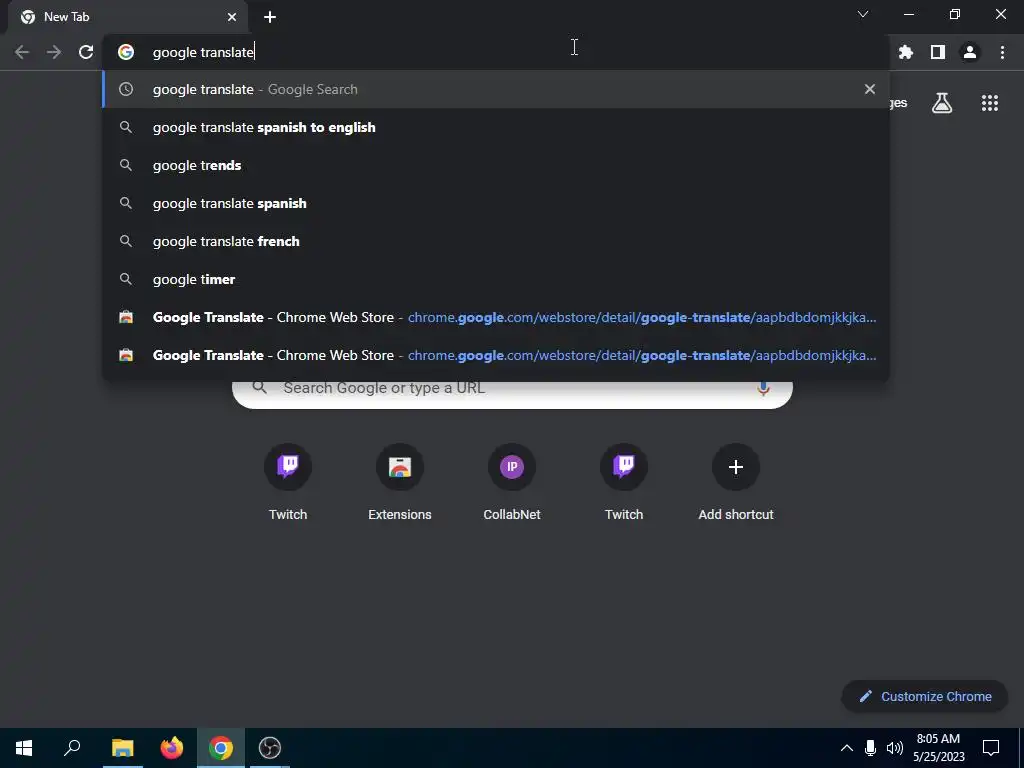Choose 'google translate french' suggestion
This screenshot has width=1024, height=768.
click(496, 241)
